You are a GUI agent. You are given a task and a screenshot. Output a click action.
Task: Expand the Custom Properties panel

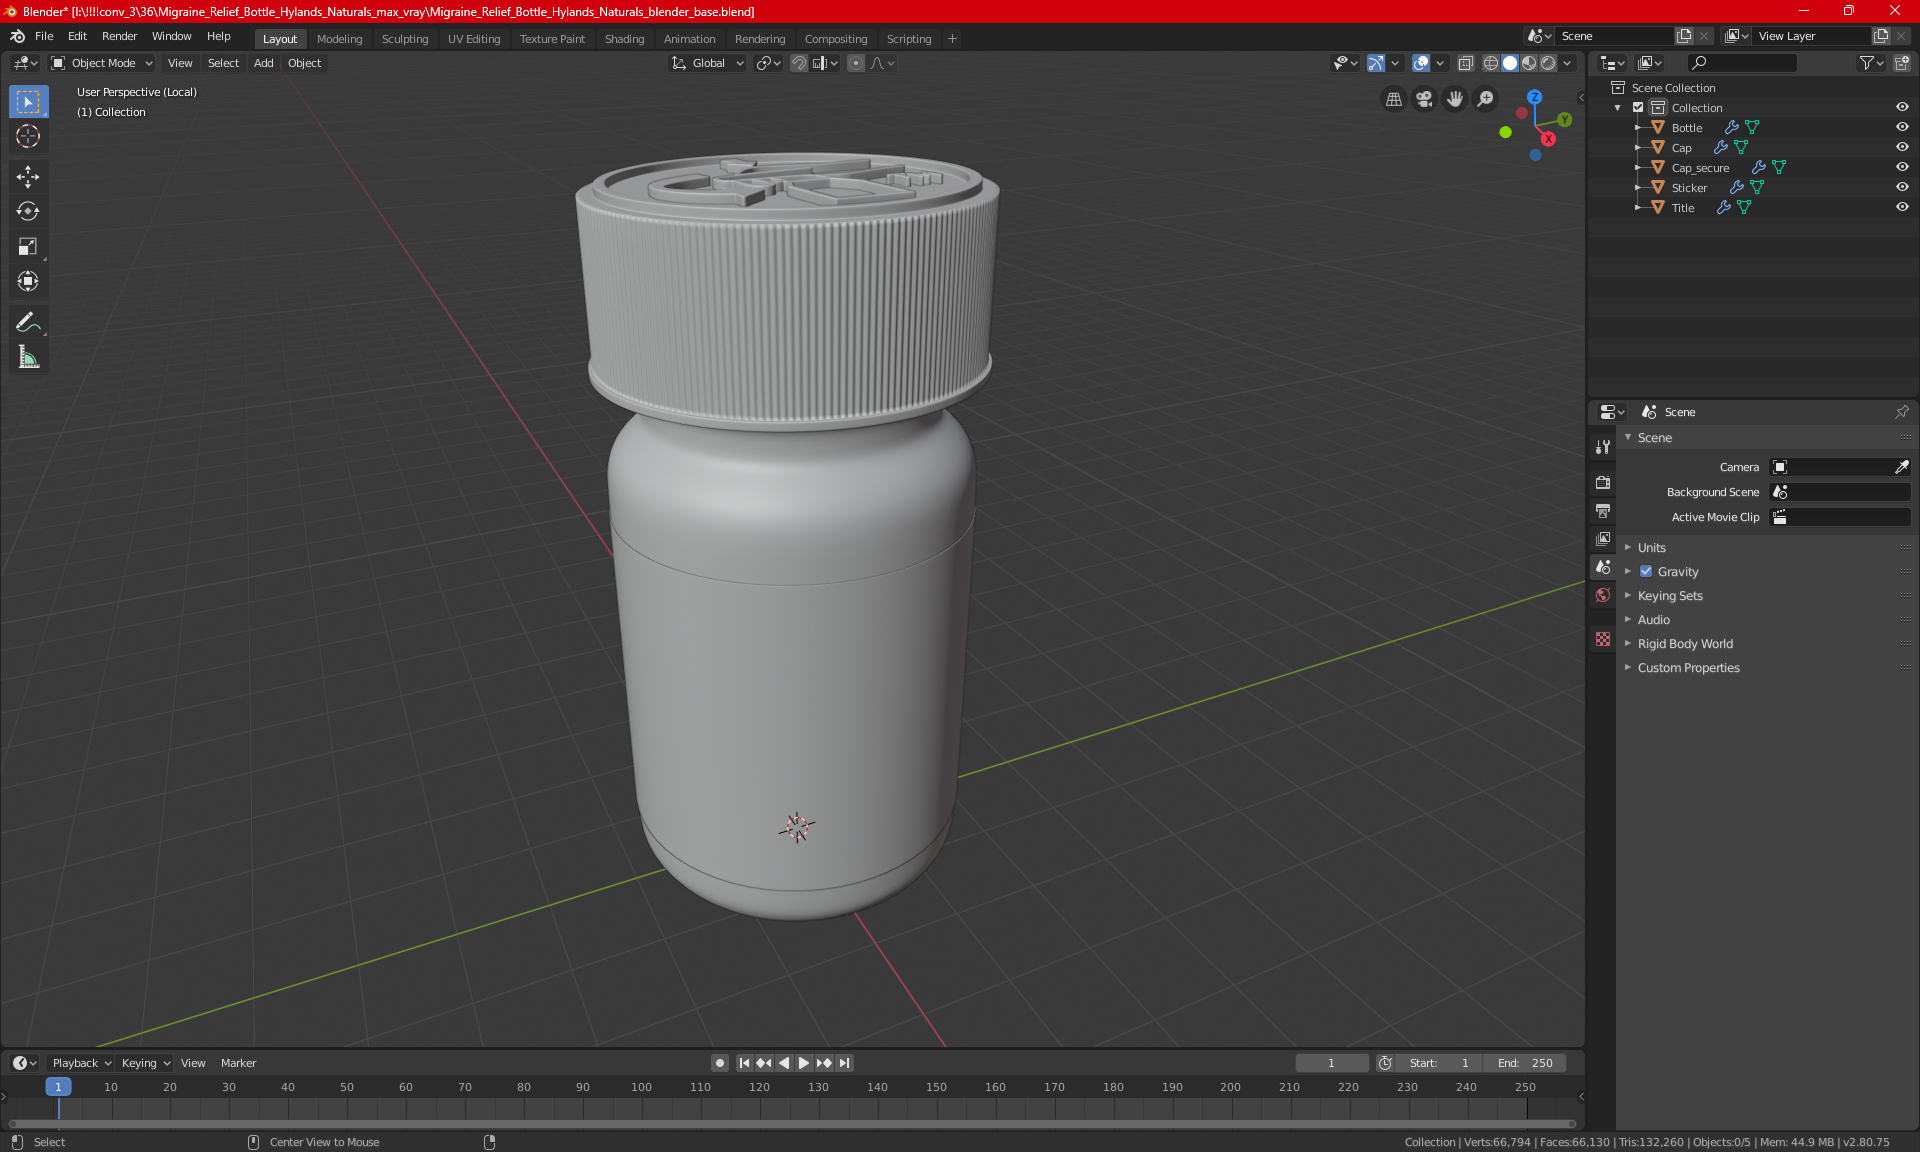click(1688, 668)
